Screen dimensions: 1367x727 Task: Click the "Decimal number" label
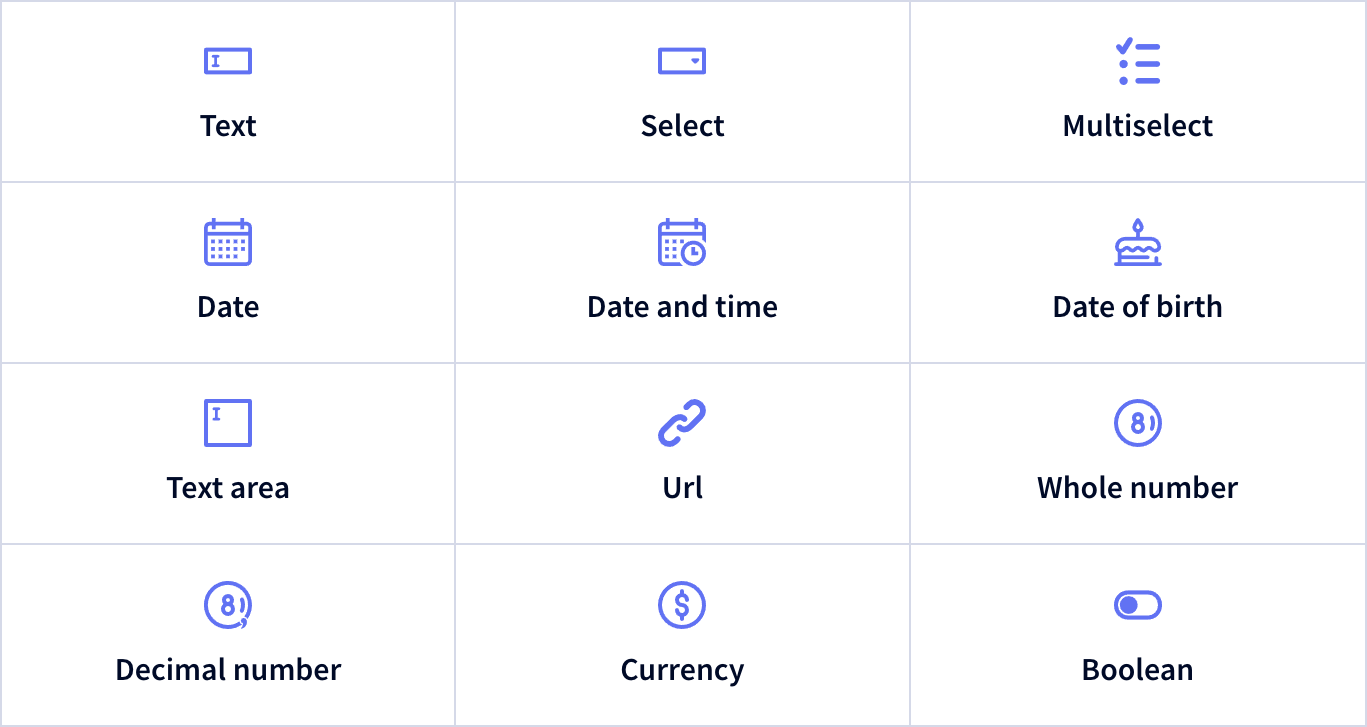[228, 669]
